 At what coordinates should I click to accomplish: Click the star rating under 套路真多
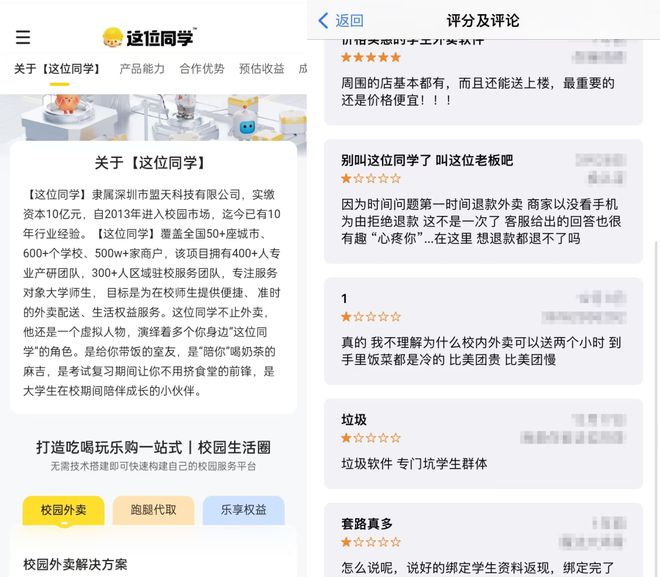[371, 542]
